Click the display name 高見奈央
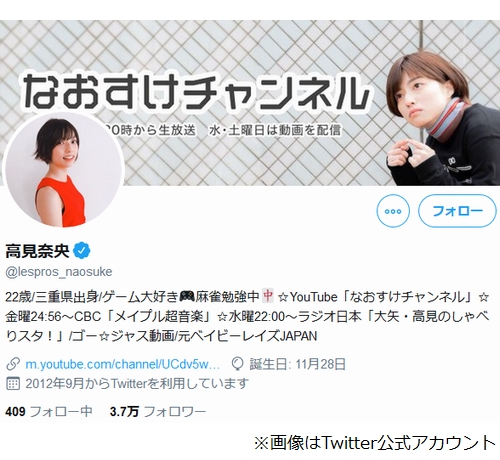Viewport: 500px width, 460px height. click(37, 251)
